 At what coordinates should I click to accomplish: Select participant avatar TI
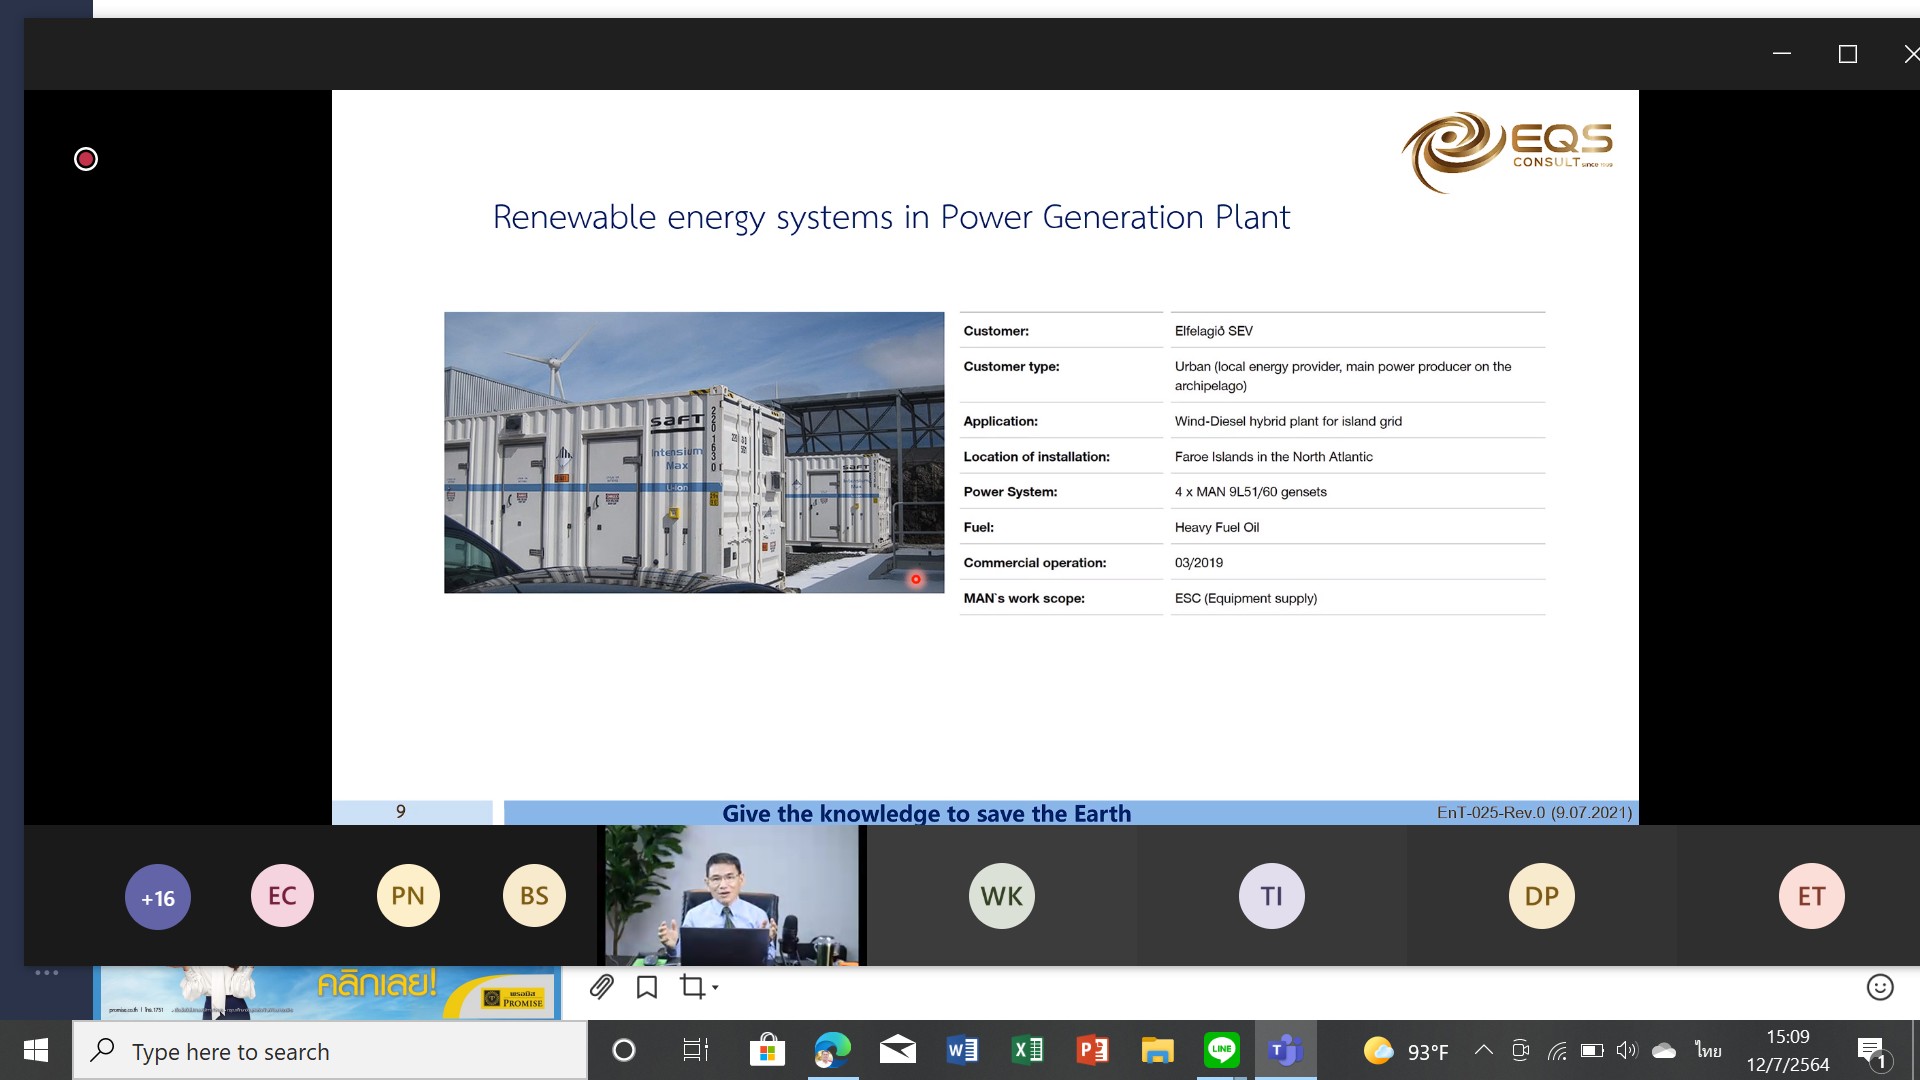pyautogui.click(x=1272, y=896)
